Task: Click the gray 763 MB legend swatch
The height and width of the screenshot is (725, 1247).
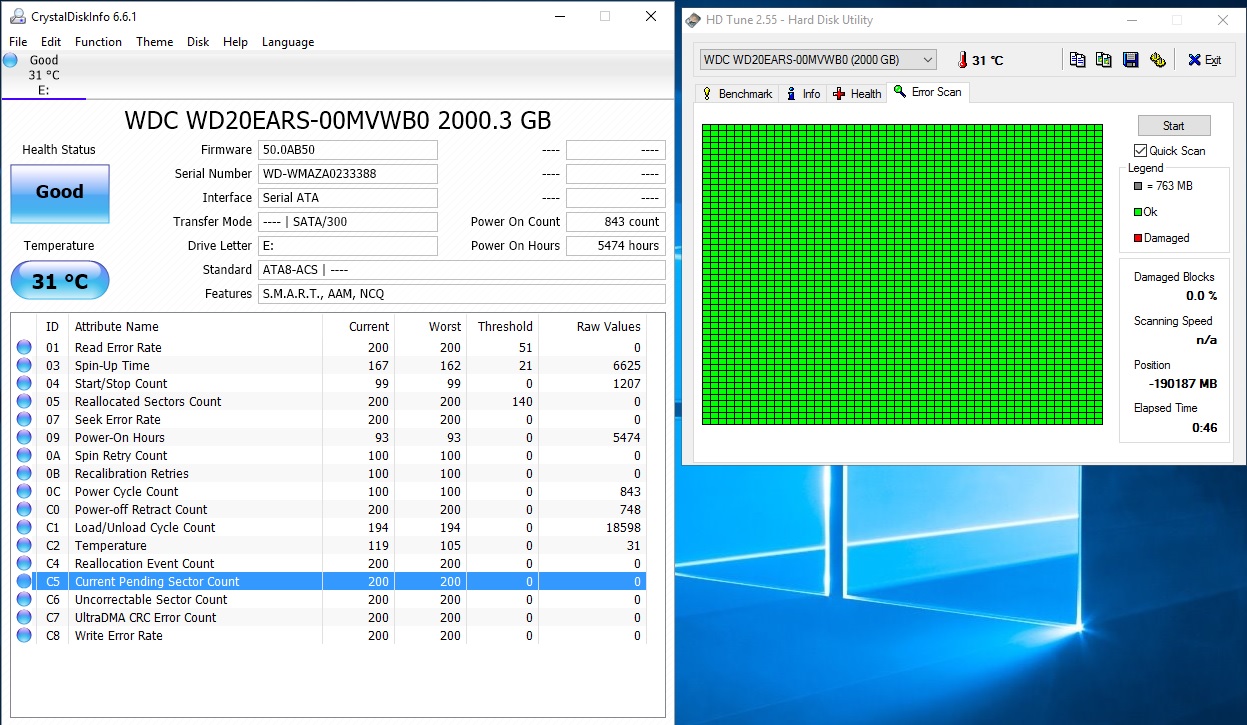Action: pos(1138,186)
